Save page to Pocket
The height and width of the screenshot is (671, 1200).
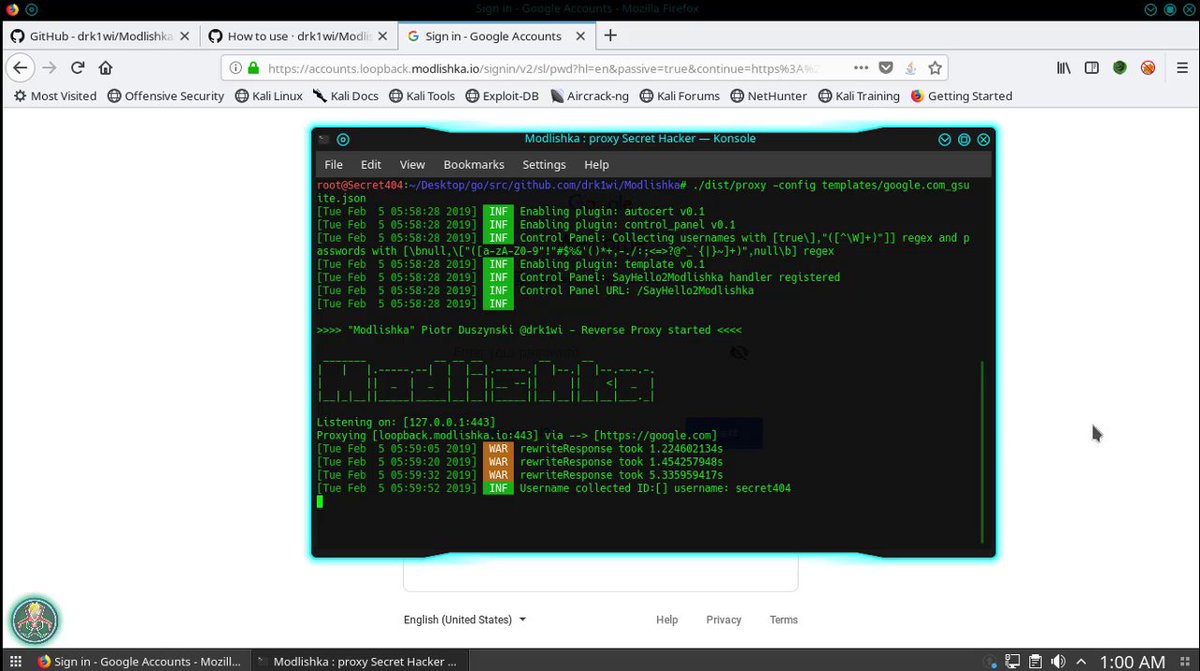point(886,68)
